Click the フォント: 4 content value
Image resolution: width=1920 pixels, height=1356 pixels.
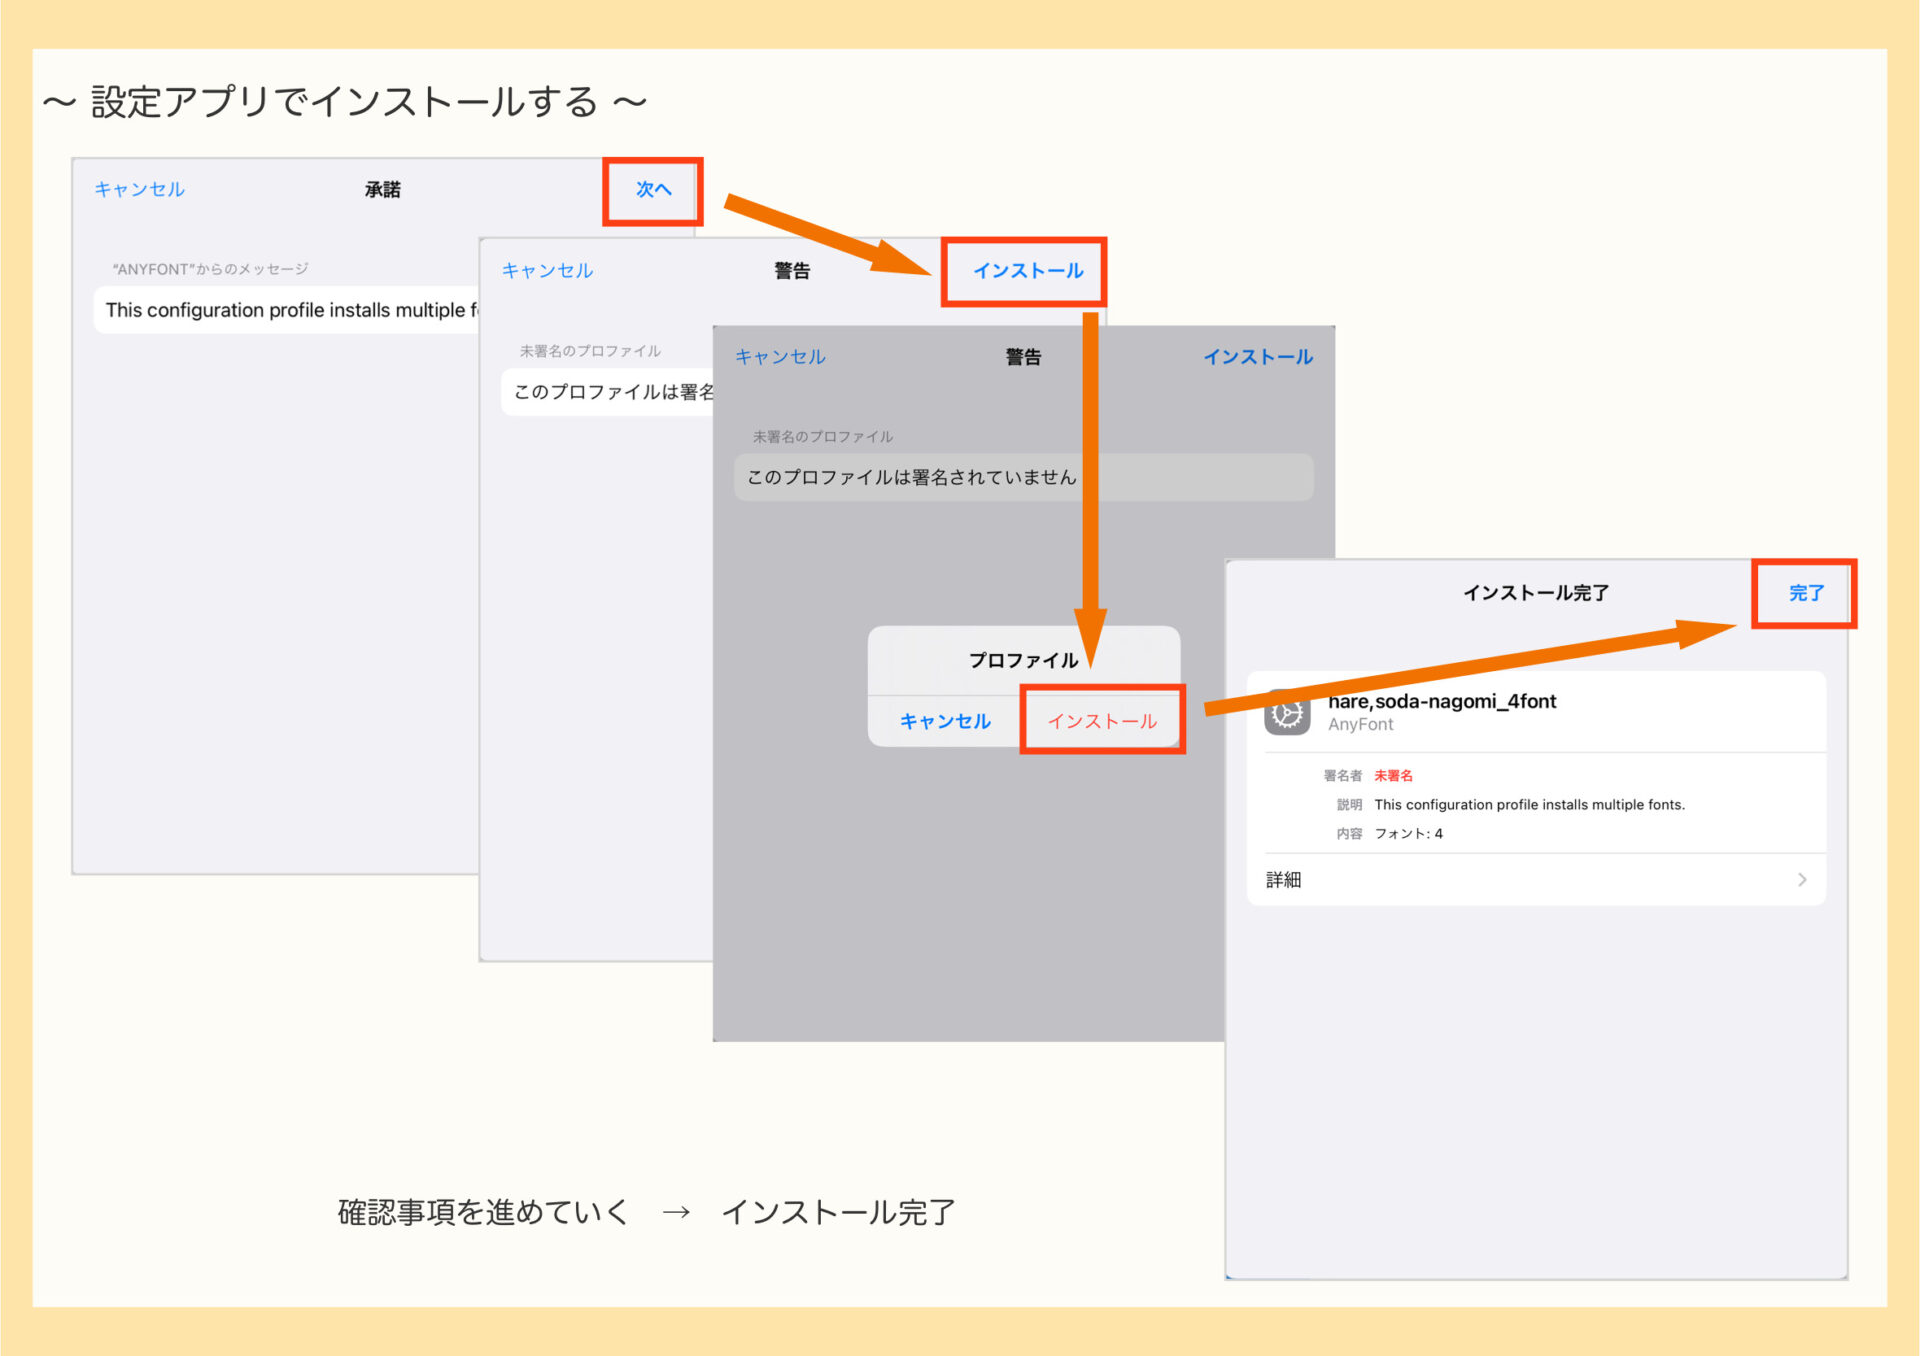click(x=1408, y=833)
